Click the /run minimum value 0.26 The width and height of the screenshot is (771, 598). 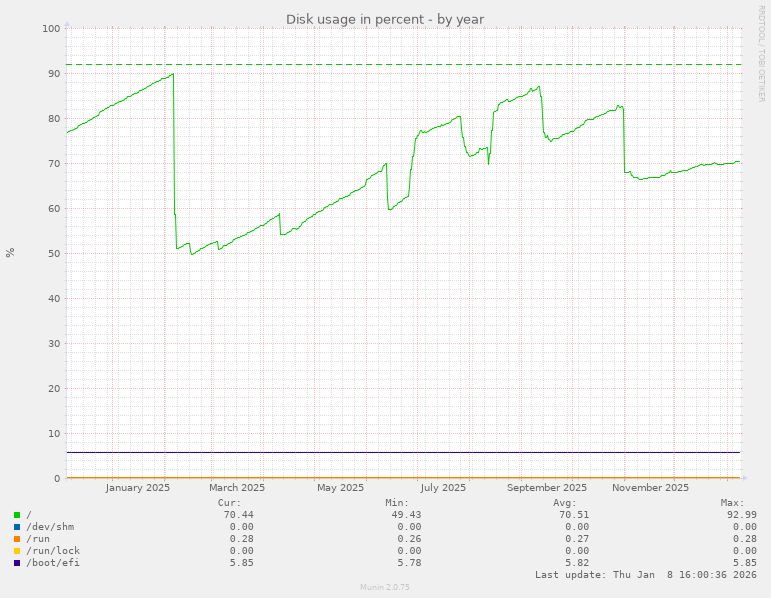pyautogui.click(x=409, y=539)
